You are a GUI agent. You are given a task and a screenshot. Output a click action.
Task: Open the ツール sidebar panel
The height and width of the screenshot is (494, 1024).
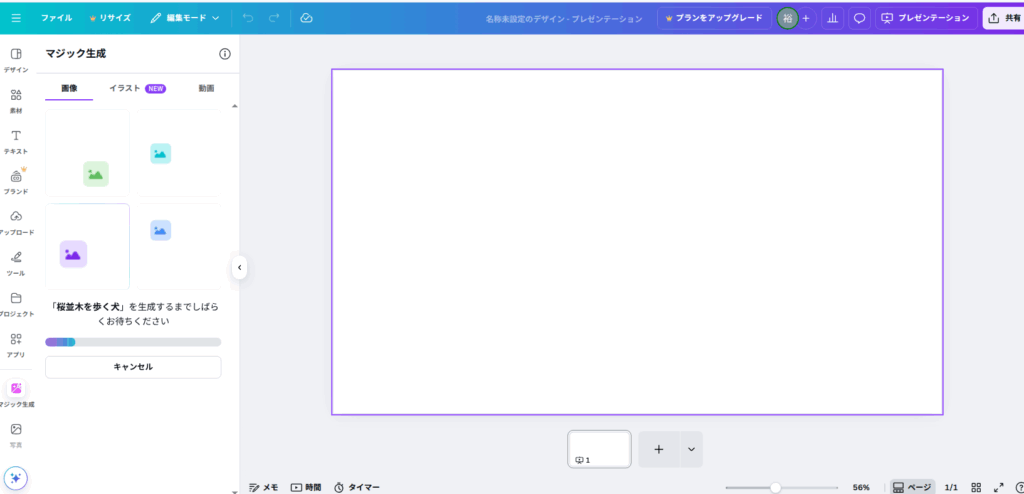click(x=16, y=263)
